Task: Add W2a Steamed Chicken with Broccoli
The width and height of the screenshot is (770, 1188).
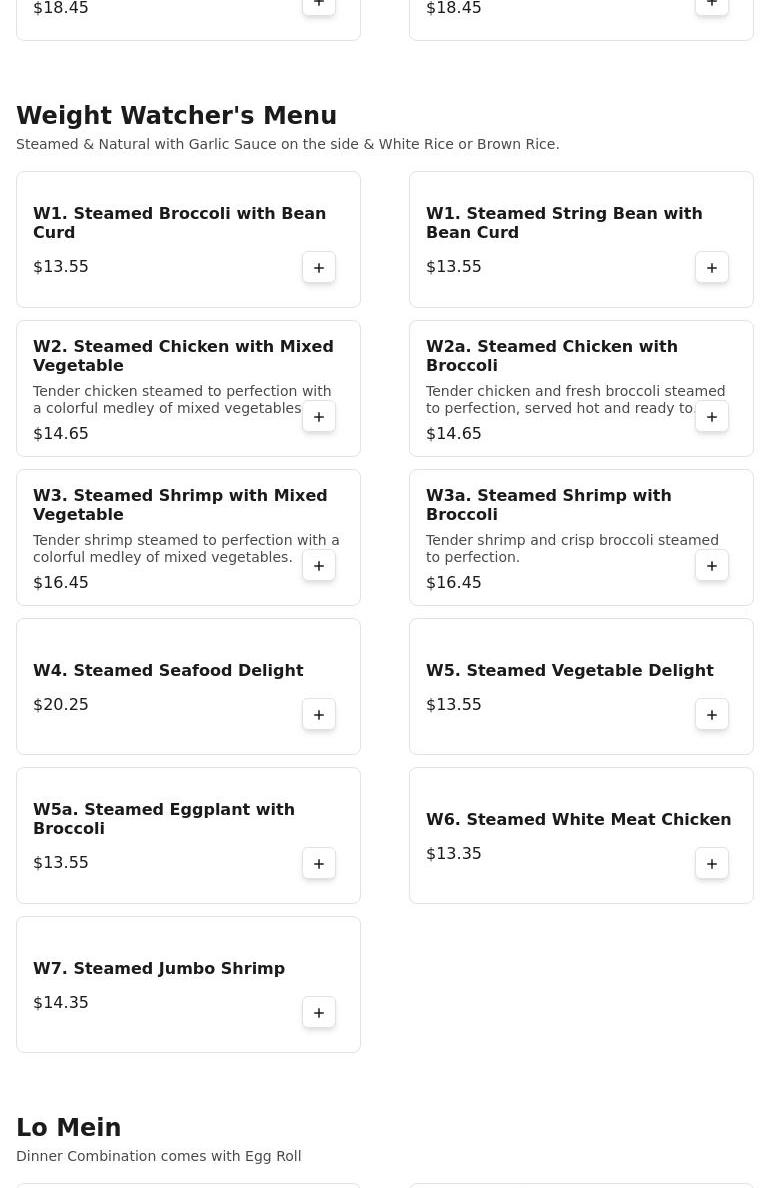Action: (x=712, y=417)
